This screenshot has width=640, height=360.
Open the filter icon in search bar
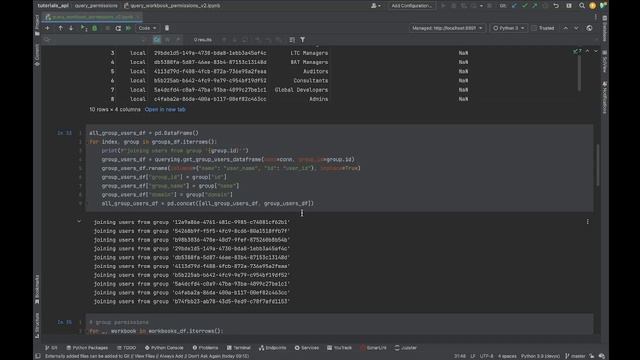pyautogui.click(x=302, y=40)
